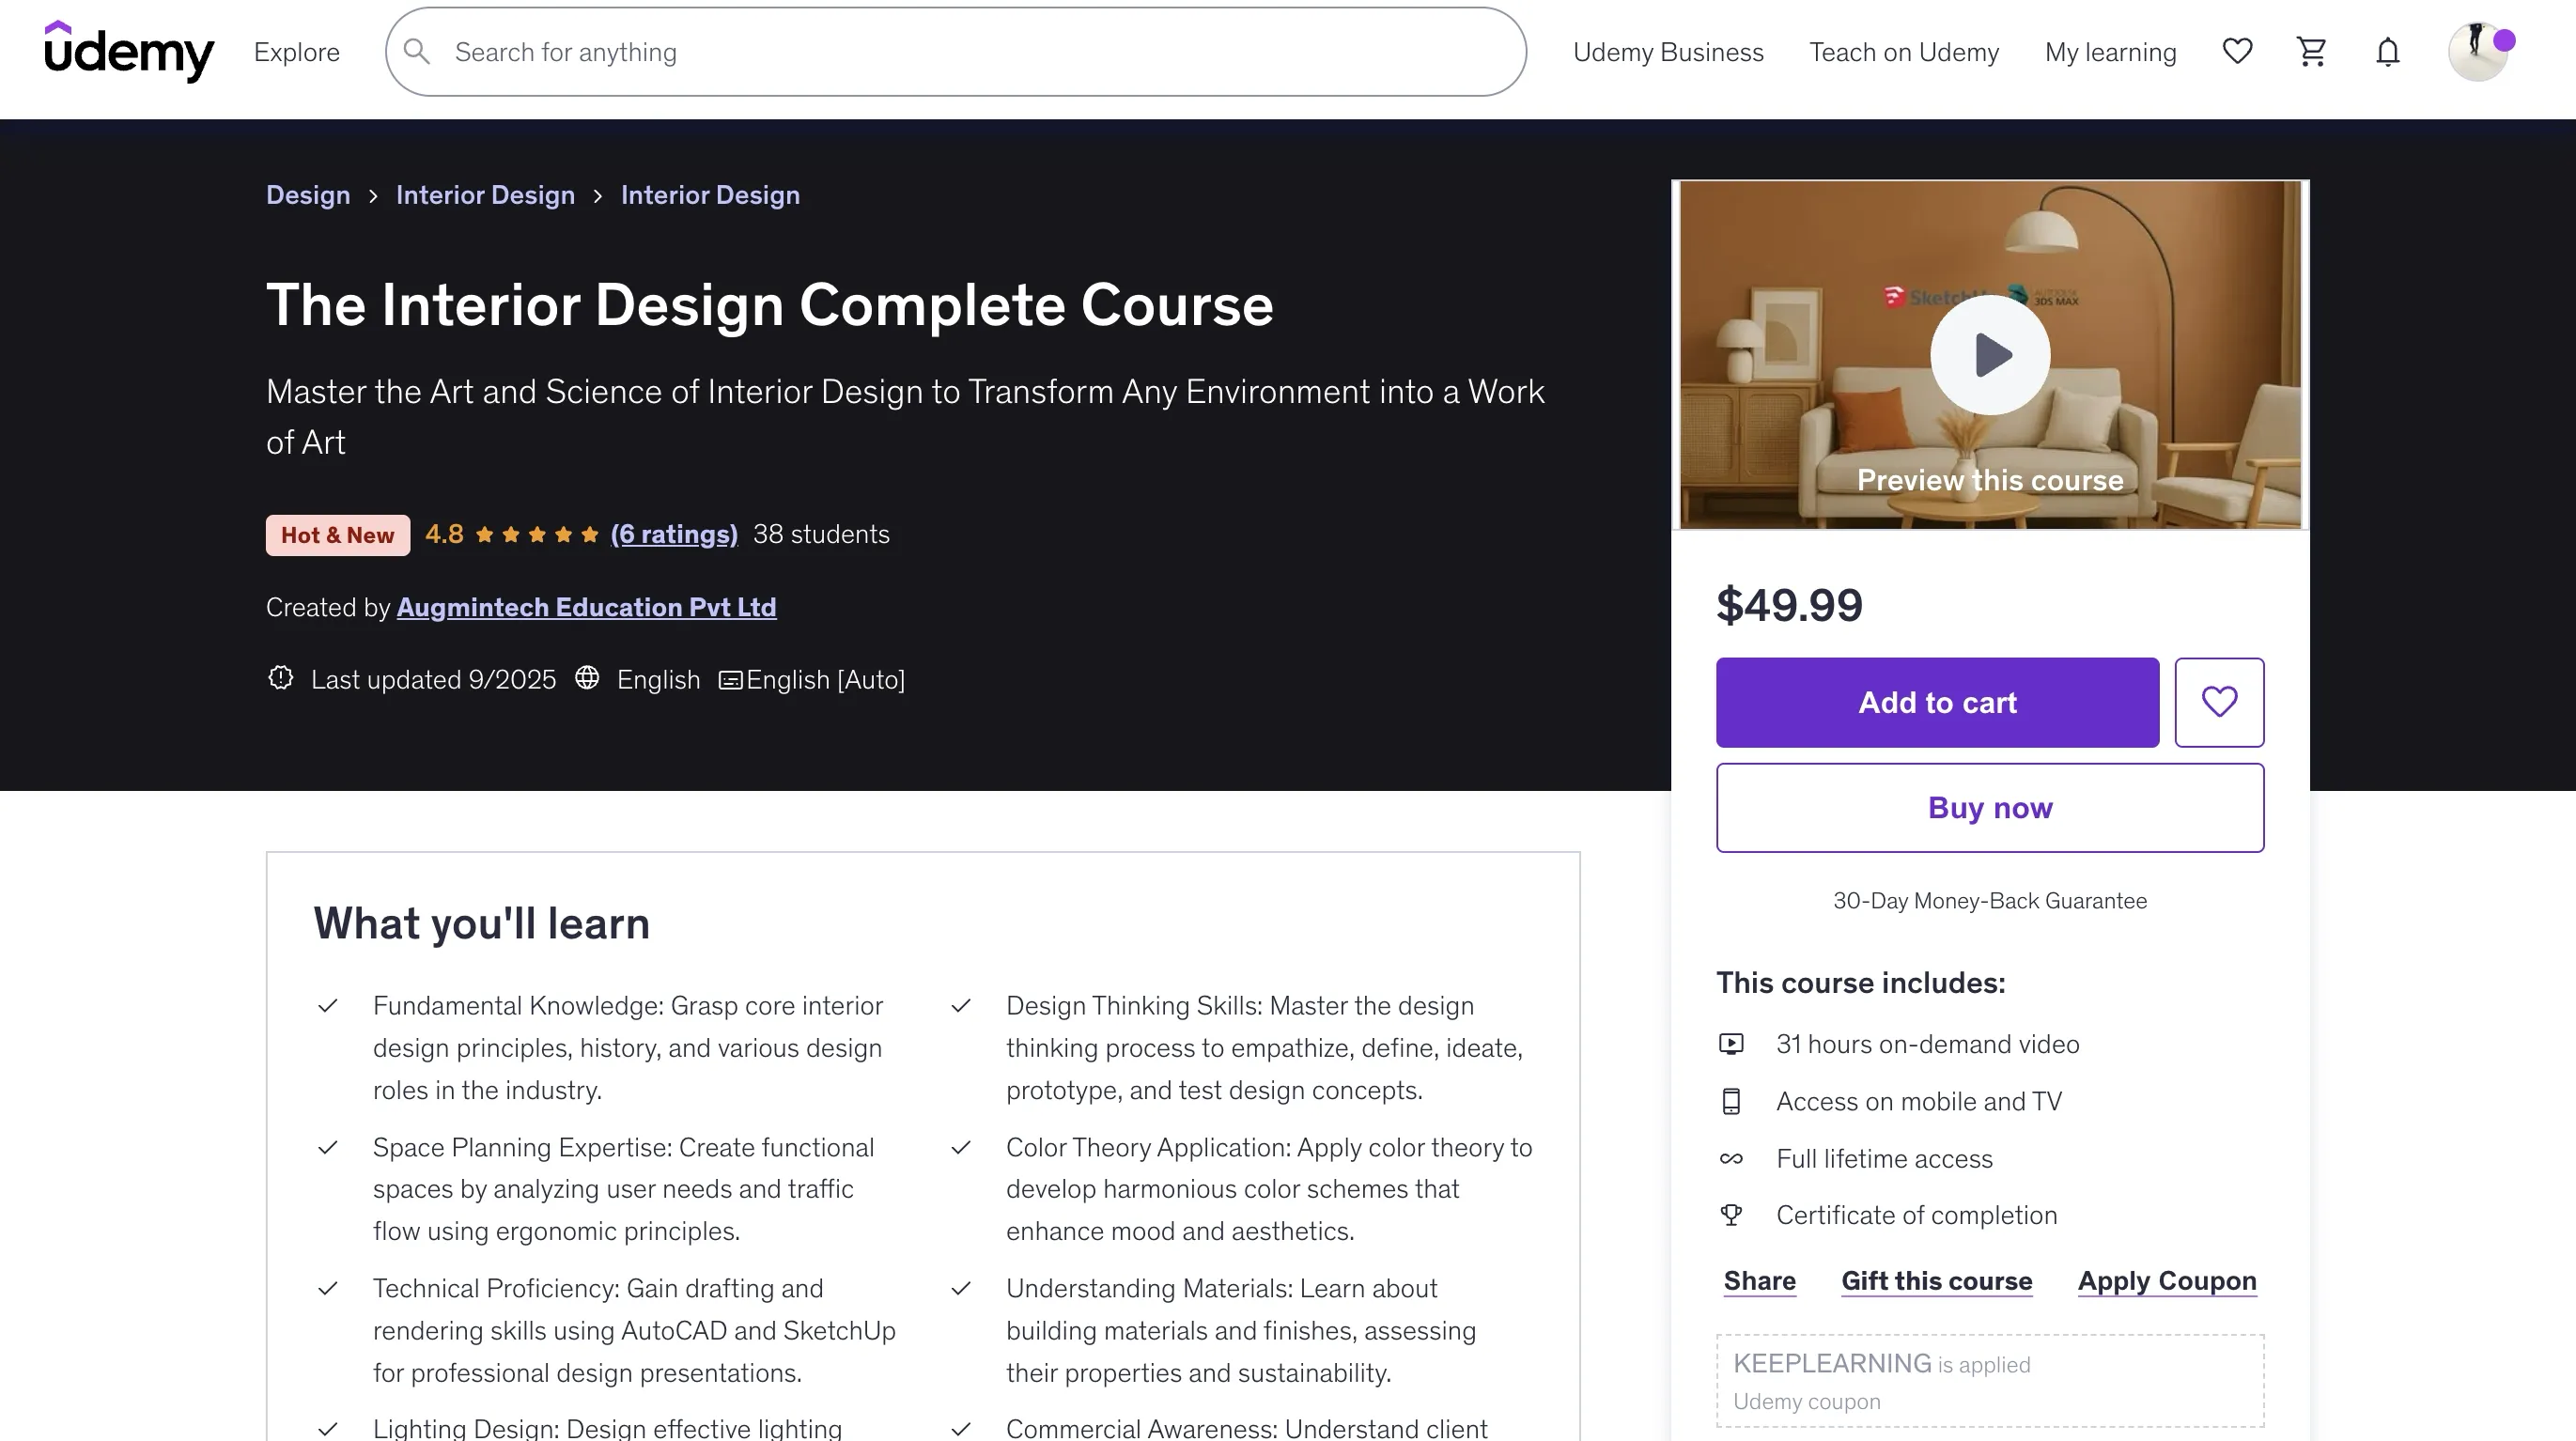This screenshot has width=2576, height=1441.
Task: Open the shopping cart icon
Action: point(2311,51)
